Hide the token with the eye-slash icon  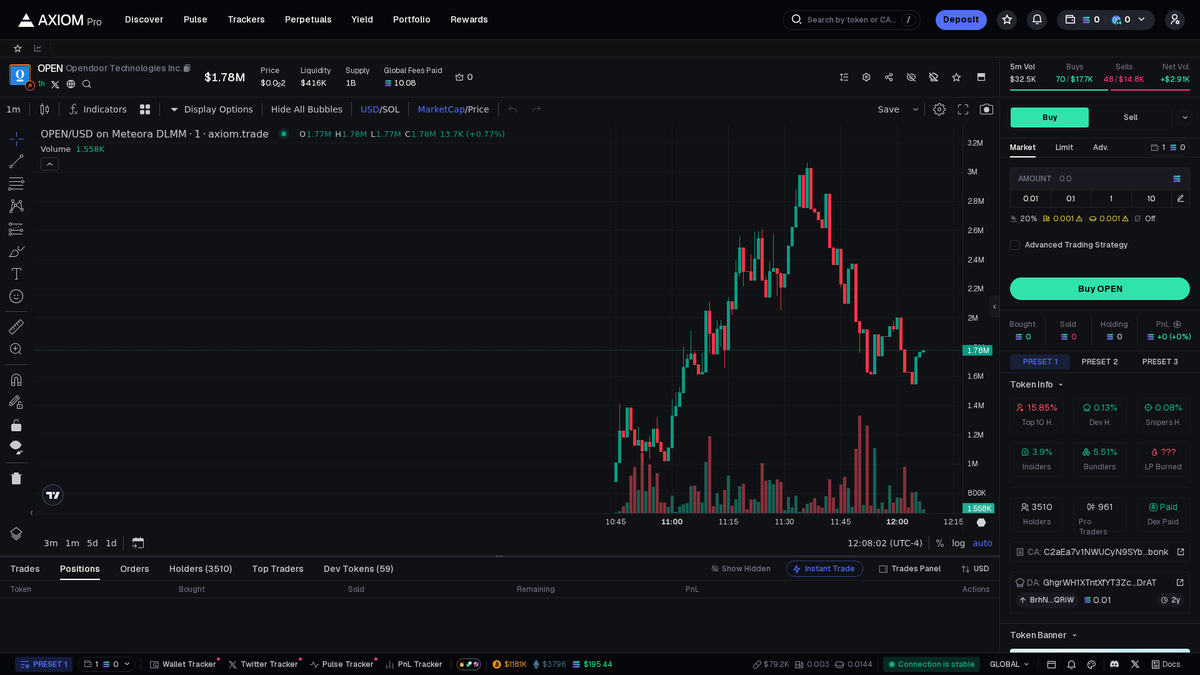click(x=911, y=77)
